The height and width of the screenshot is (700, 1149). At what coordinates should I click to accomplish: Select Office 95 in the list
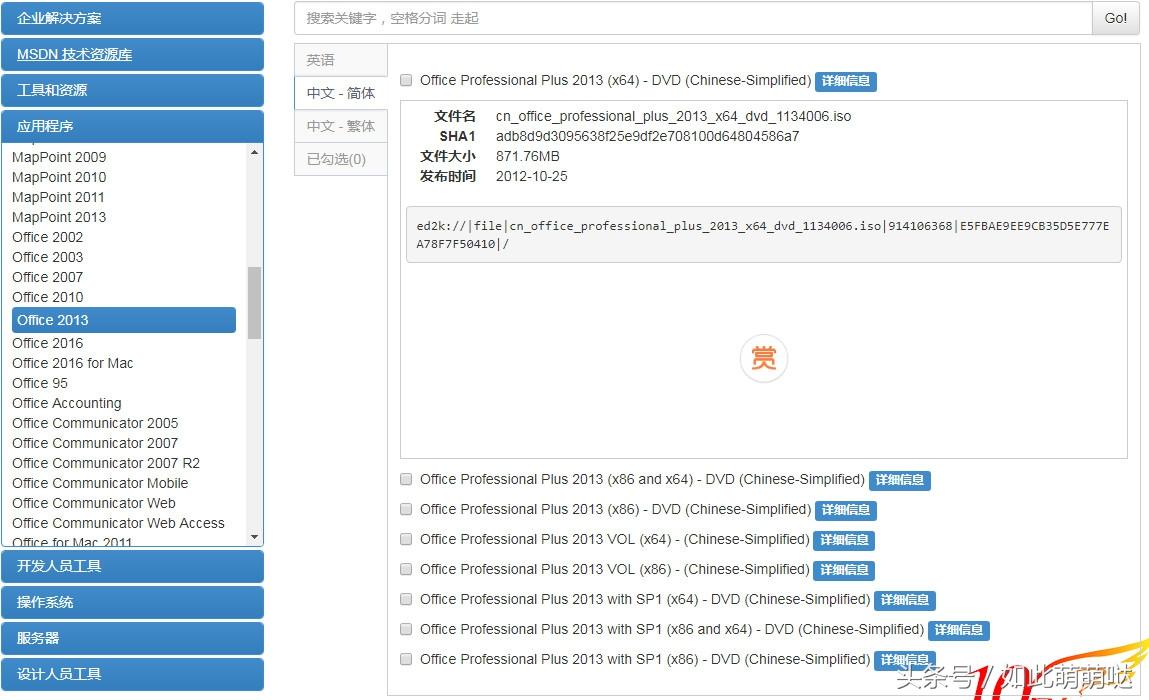[x=40, y=383]
